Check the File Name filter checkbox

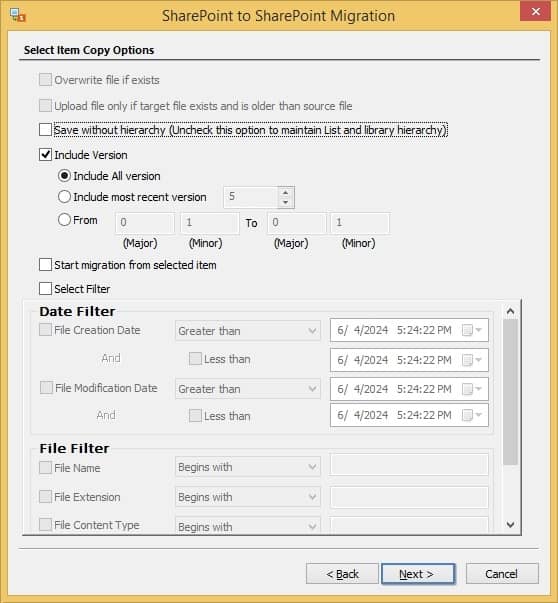pyautogui.click(x=45, y=468)
